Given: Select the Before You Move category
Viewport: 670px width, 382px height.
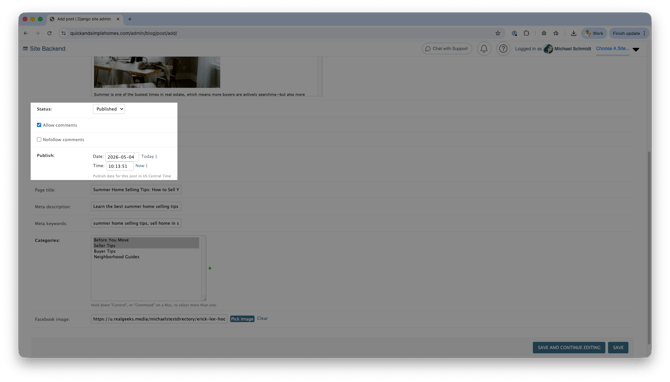Looking at the screenshot, I should point(146,240).
